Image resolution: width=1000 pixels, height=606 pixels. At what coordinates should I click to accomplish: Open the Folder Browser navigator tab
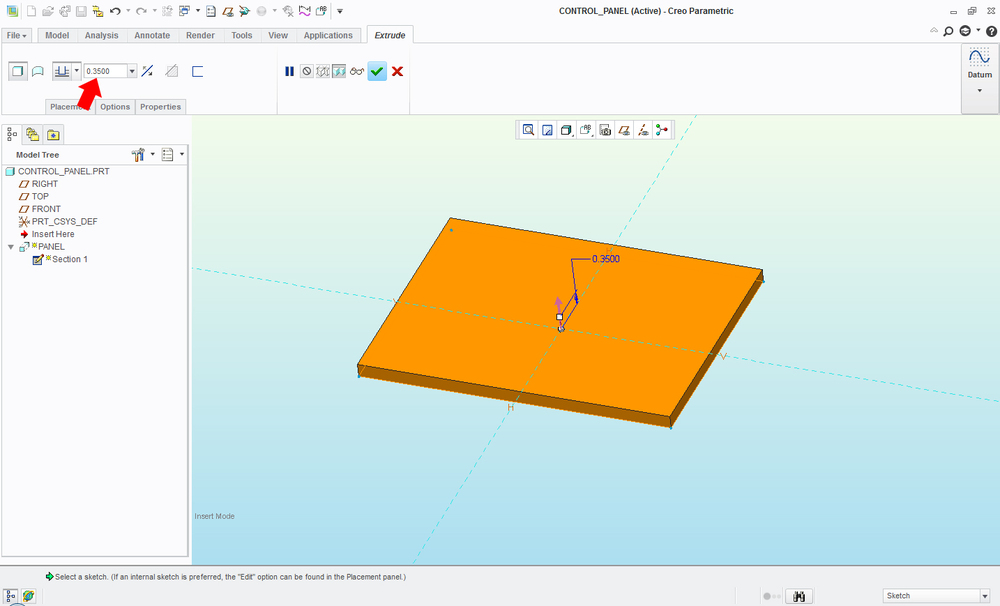coord(32,134)
